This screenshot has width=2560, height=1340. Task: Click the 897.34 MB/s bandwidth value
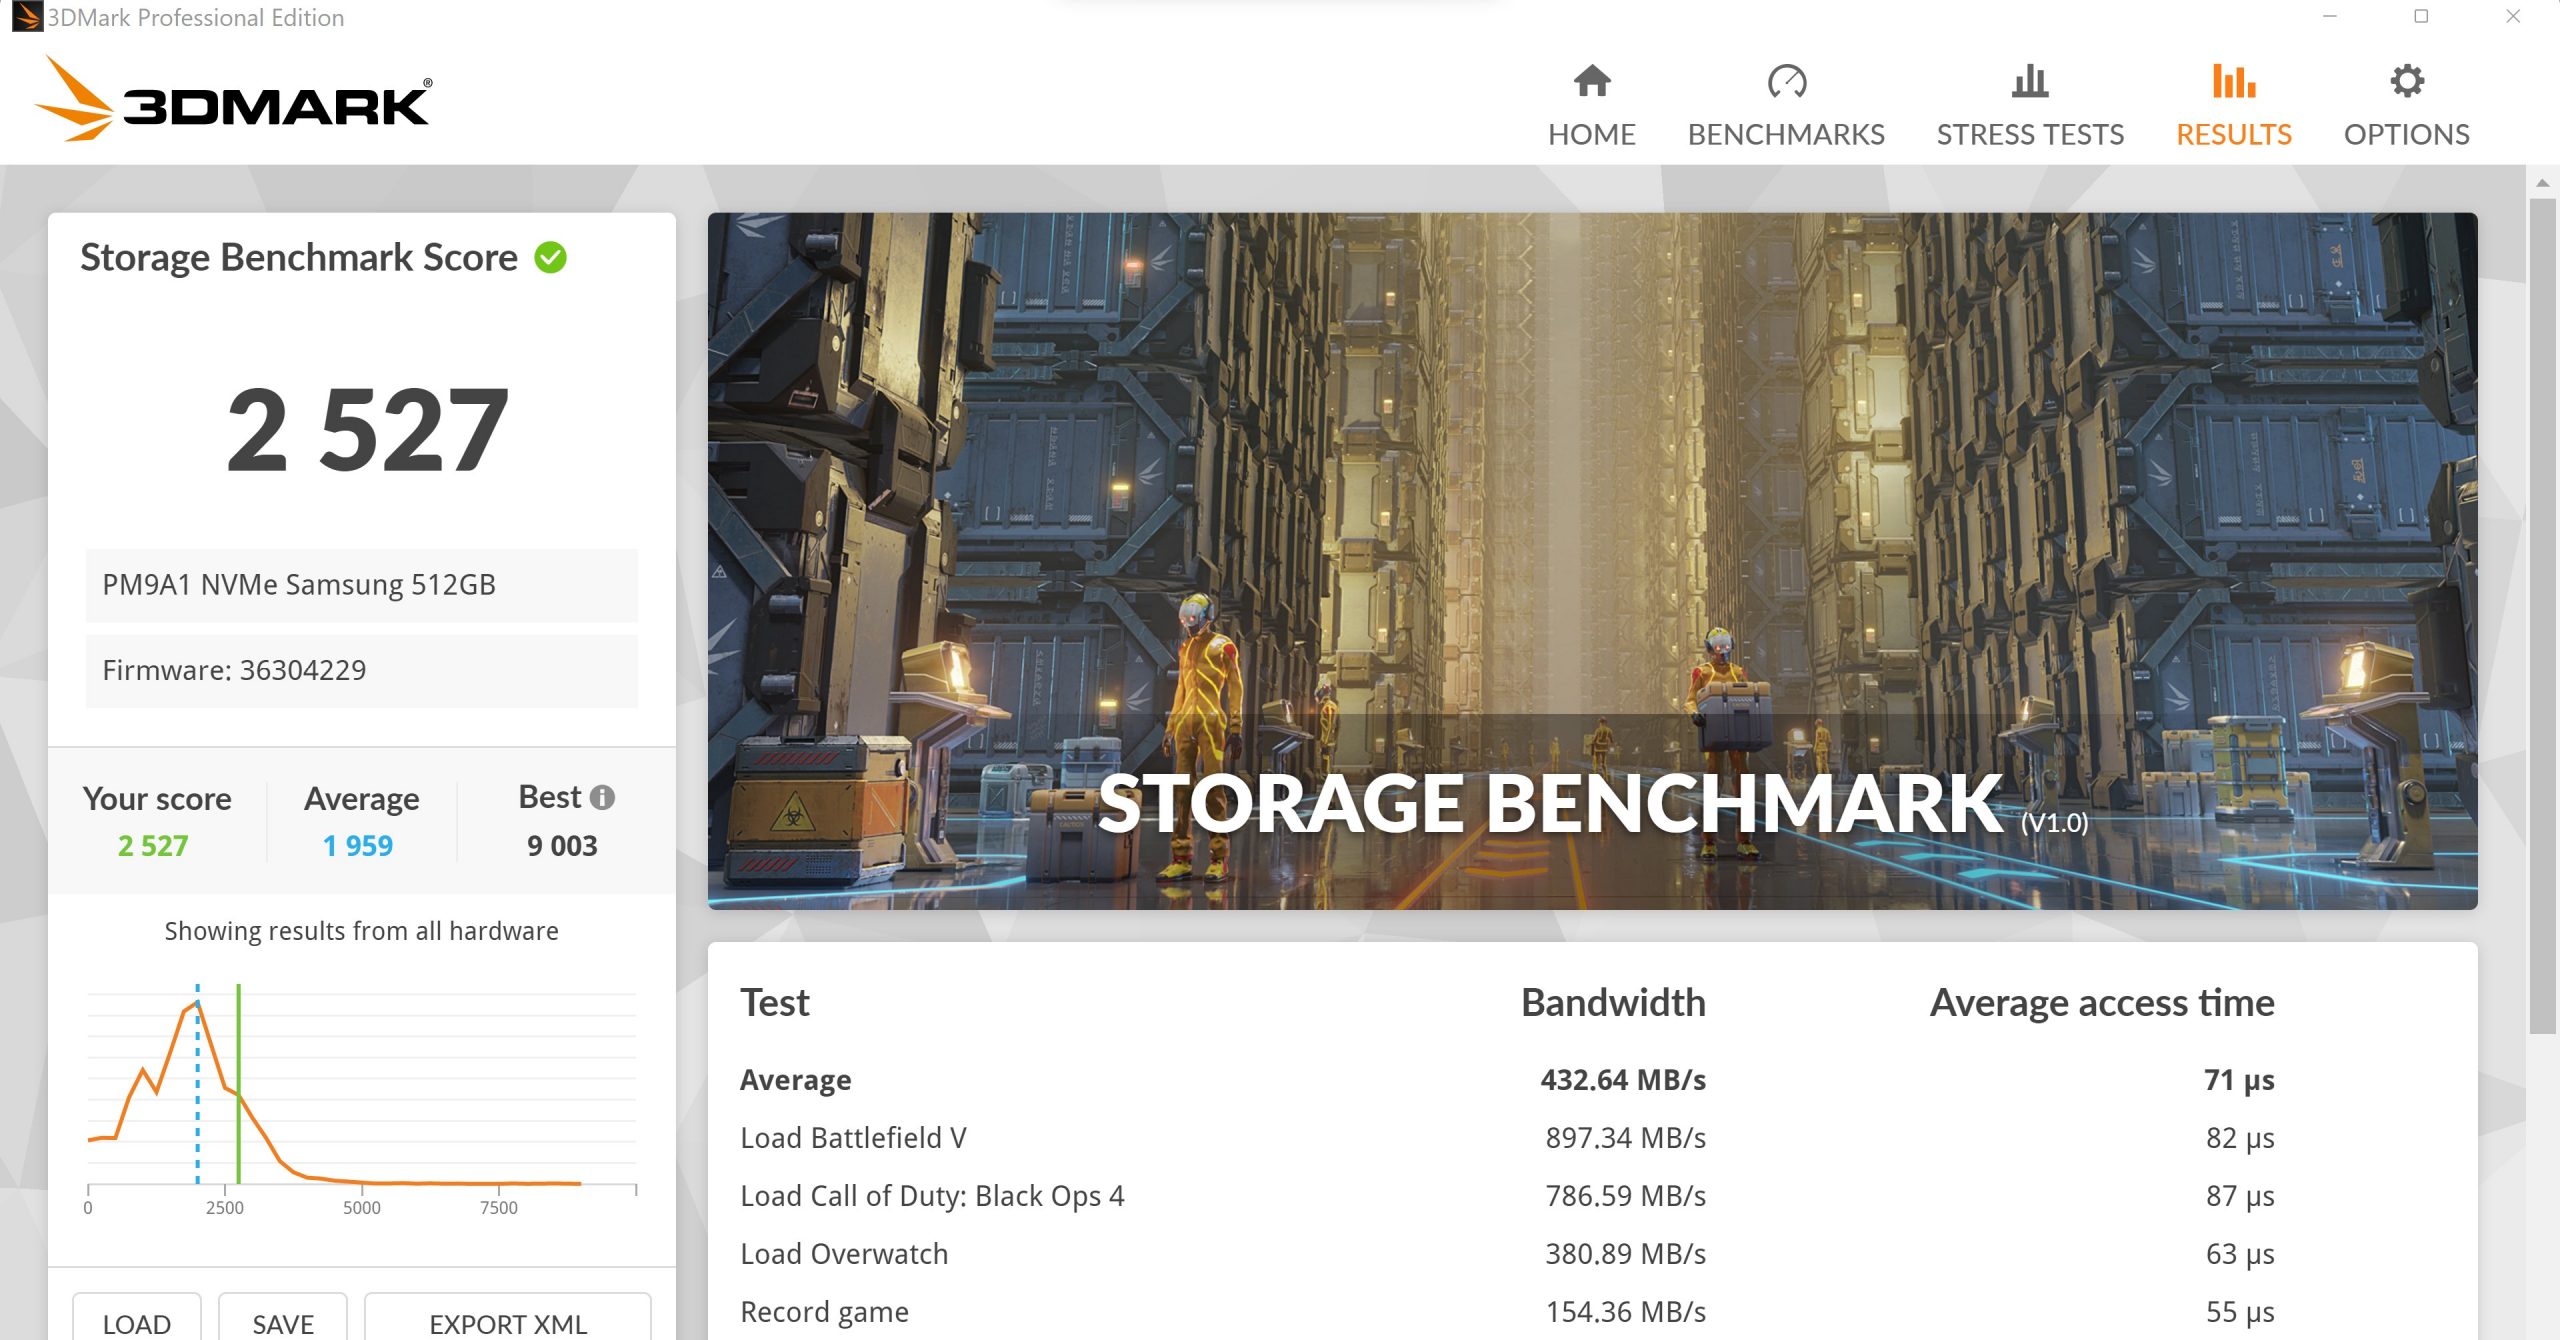[1626, 1138]
